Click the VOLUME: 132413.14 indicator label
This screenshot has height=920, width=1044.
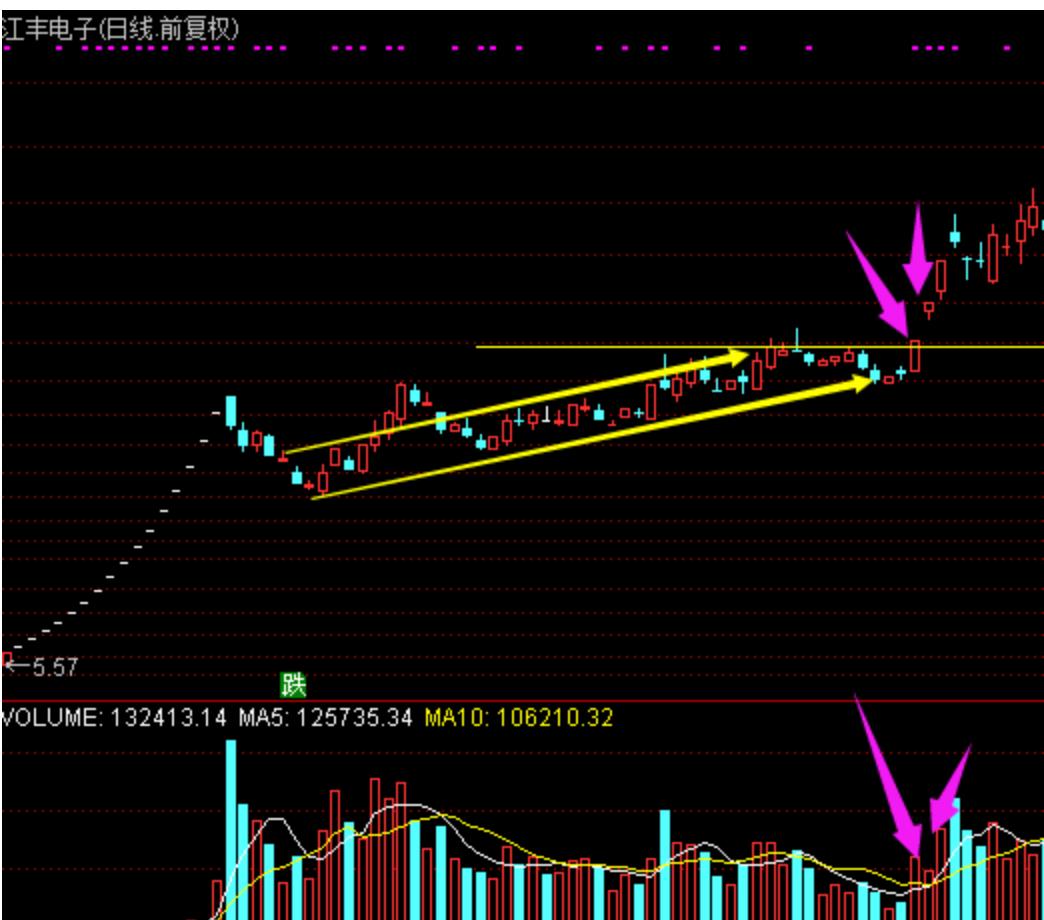116,717
